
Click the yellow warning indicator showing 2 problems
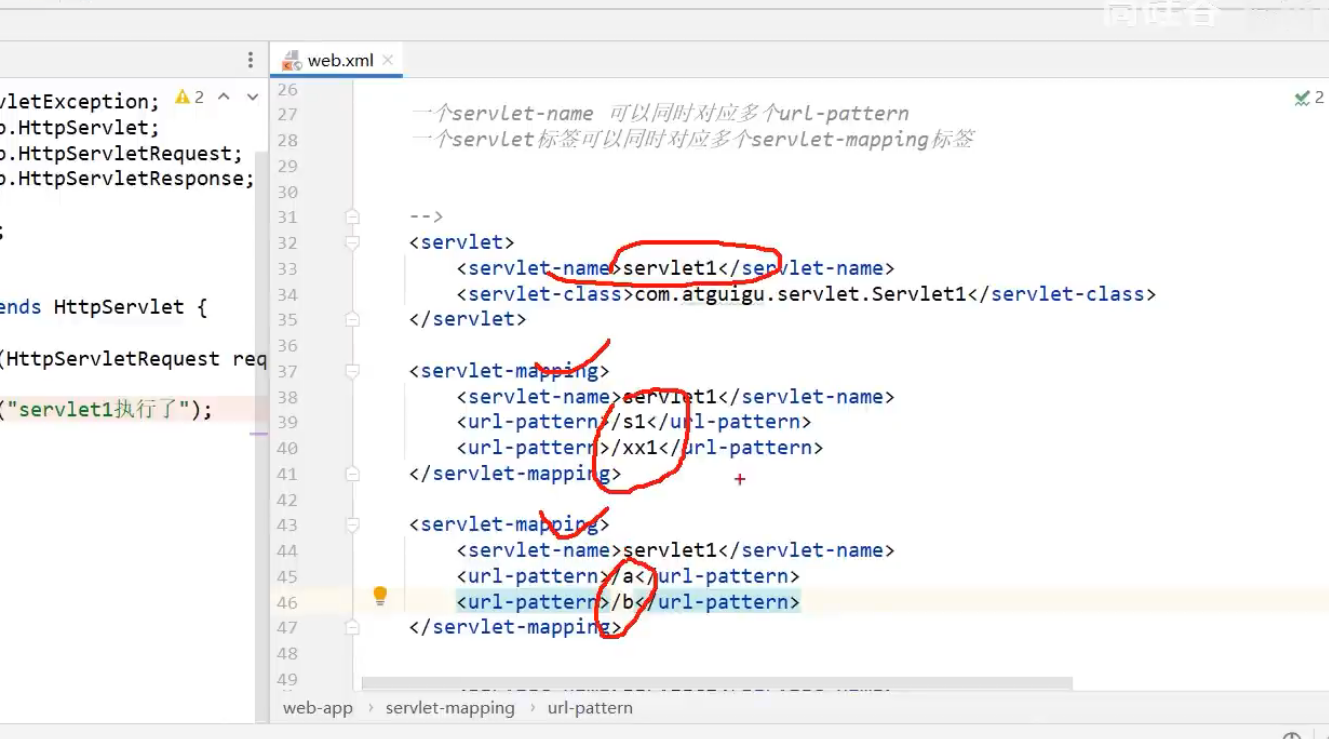point(184,95)
